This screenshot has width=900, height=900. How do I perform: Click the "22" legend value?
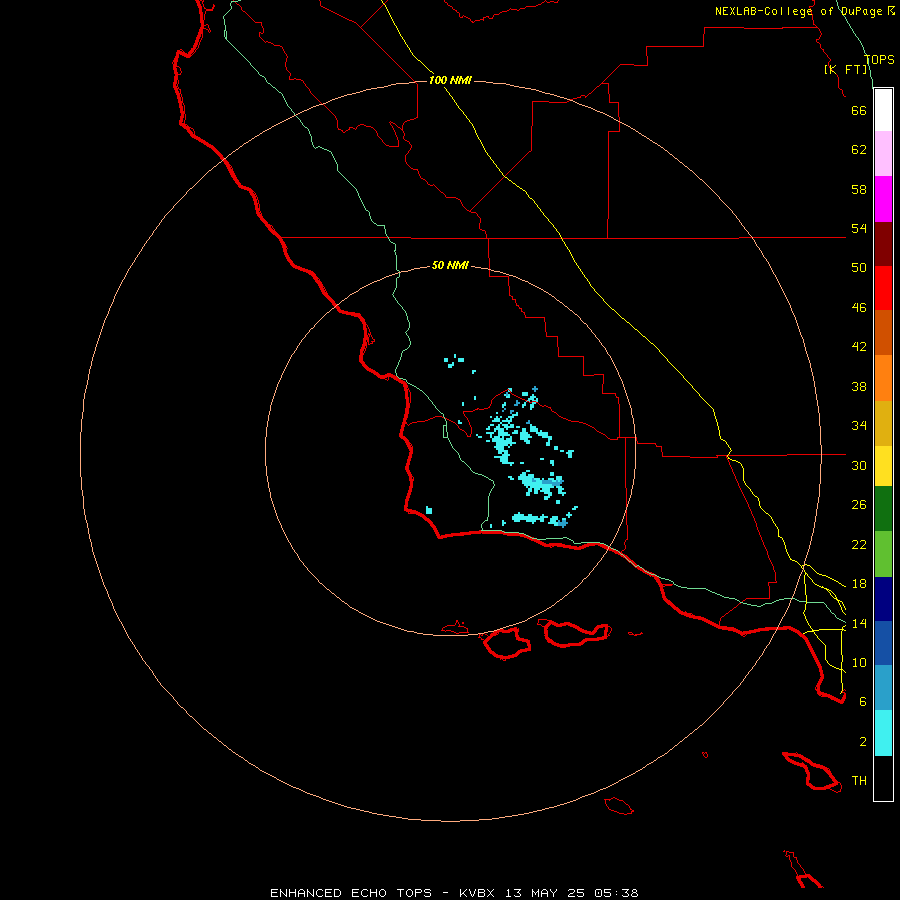(x=859, y=544)
